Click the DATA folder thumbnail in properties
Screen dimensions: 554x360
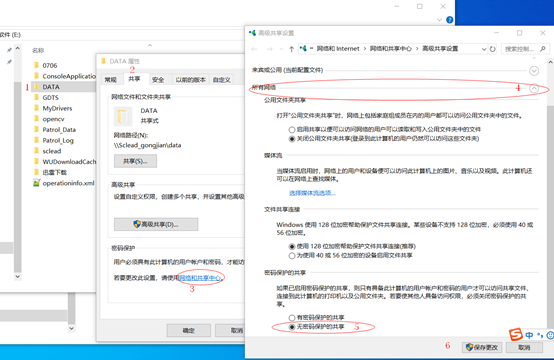(123, 116)
